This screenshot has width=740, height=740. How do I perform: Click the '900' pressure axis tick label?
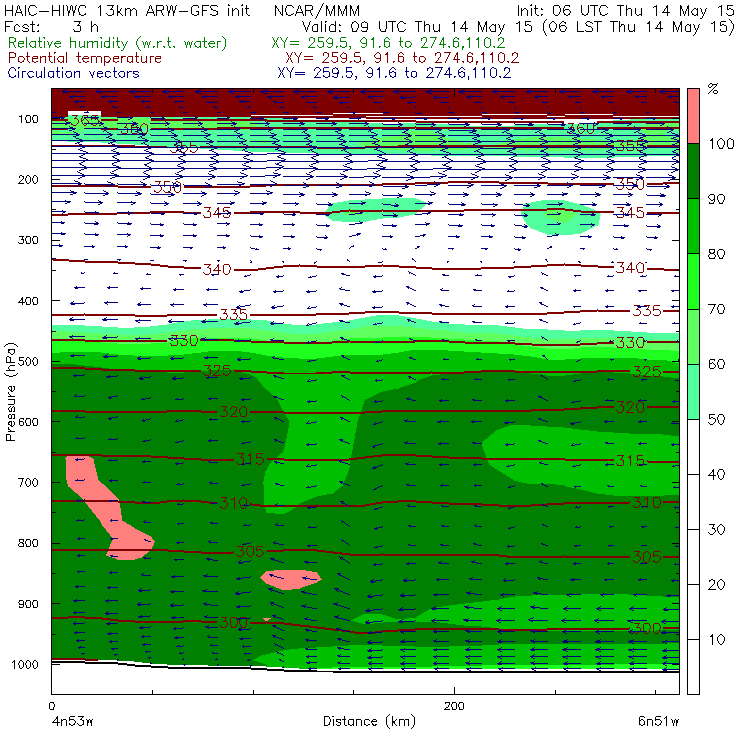pyautogui.click(x=28, y=604)
